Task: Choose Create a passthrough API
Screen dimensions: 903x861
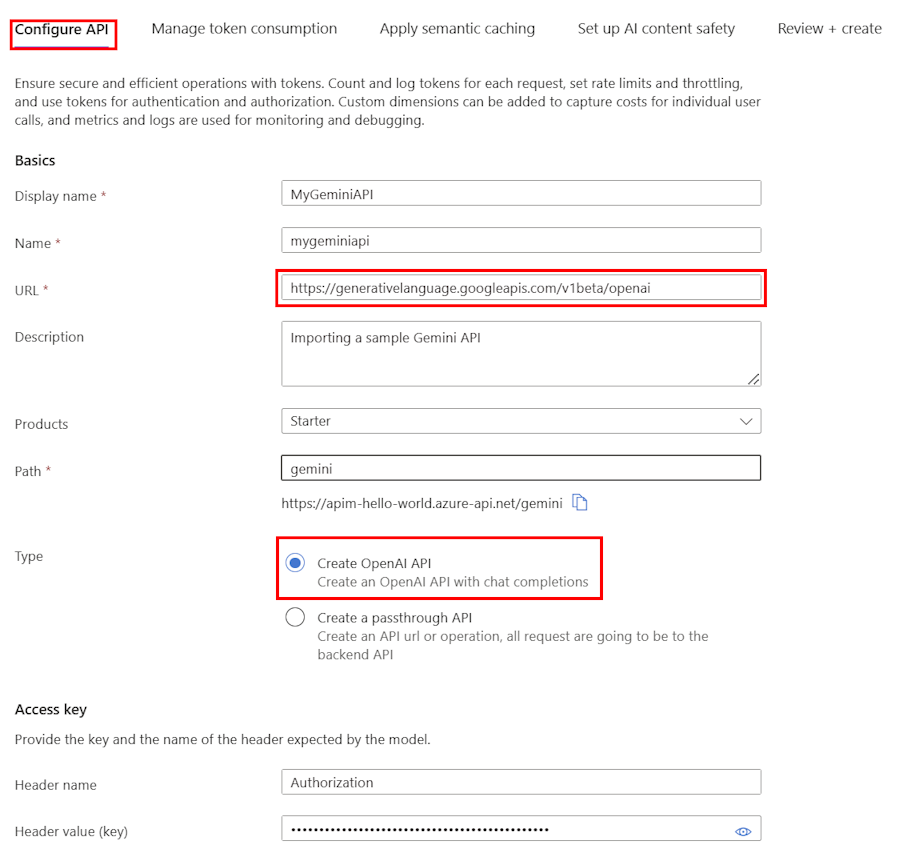Action: [295, 618]
